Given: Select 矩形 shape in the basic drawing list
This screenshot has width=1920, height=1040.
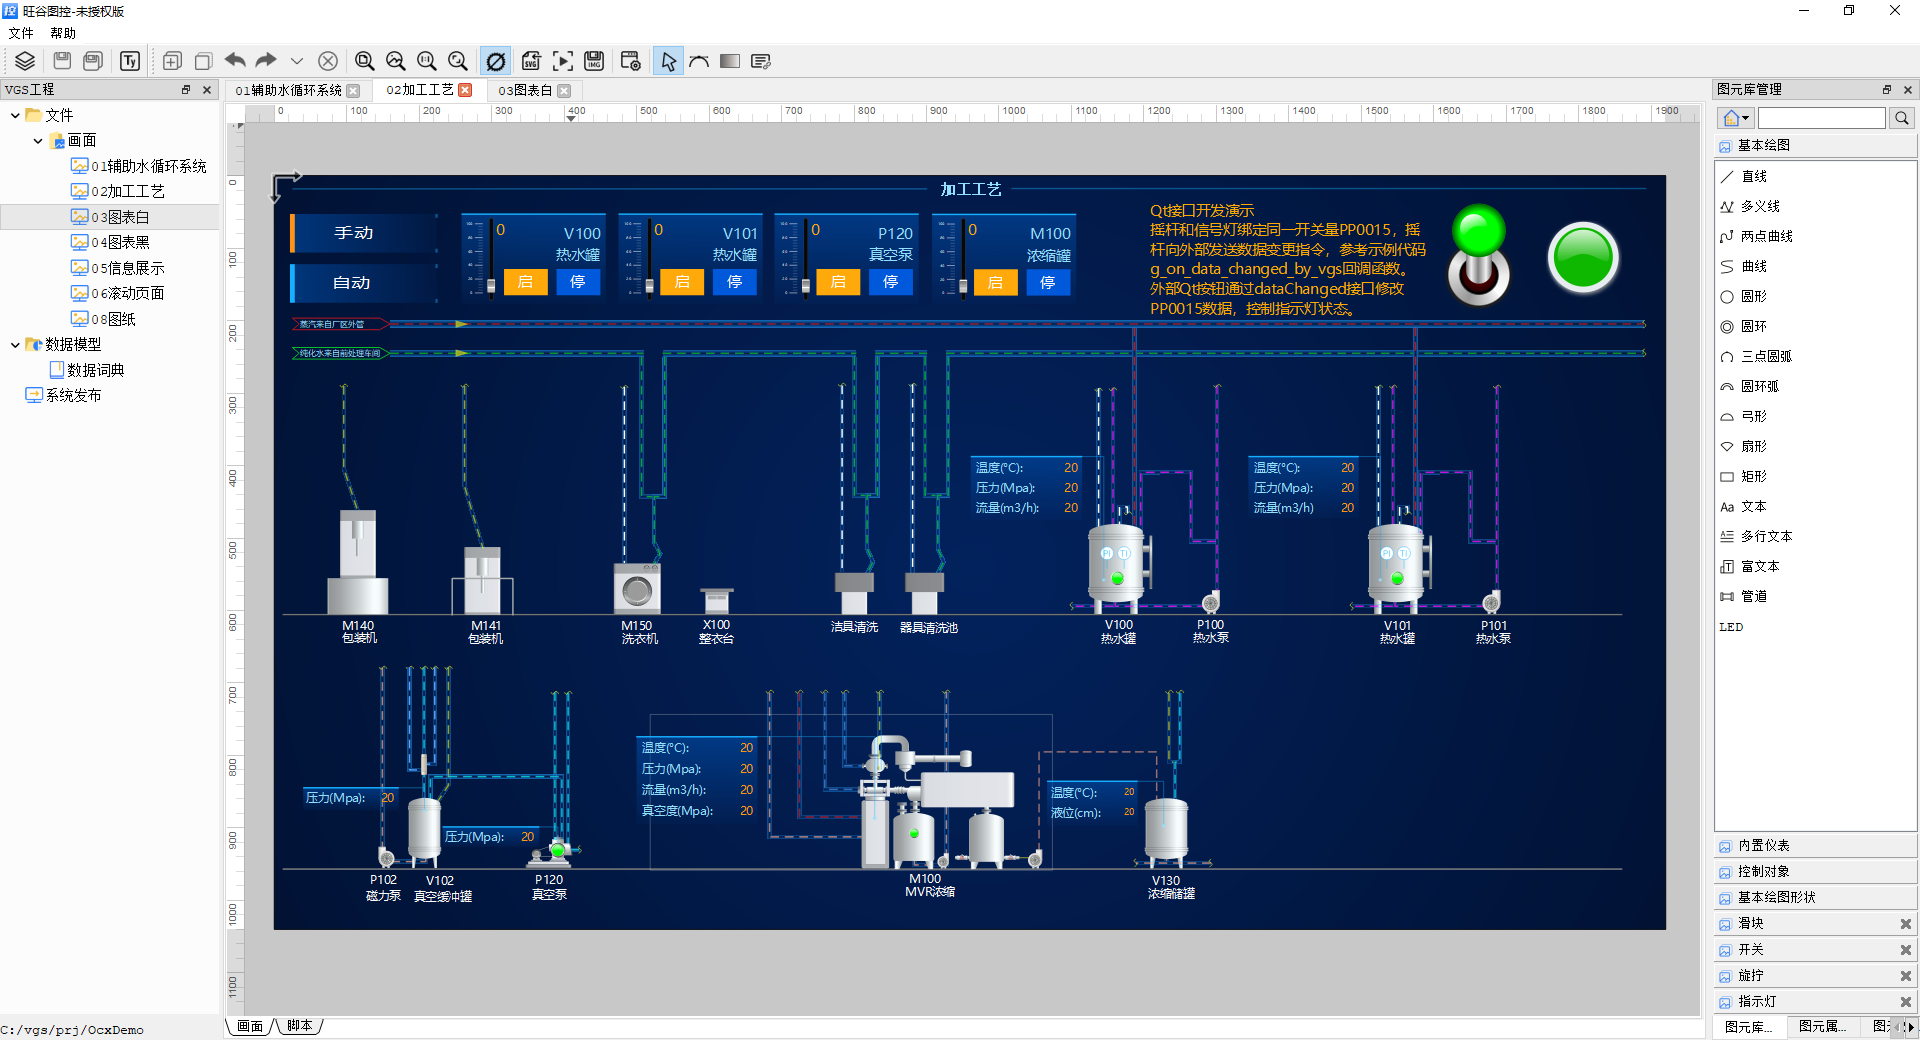Looking at the screenshot, I should click(x=1753, y=476).
